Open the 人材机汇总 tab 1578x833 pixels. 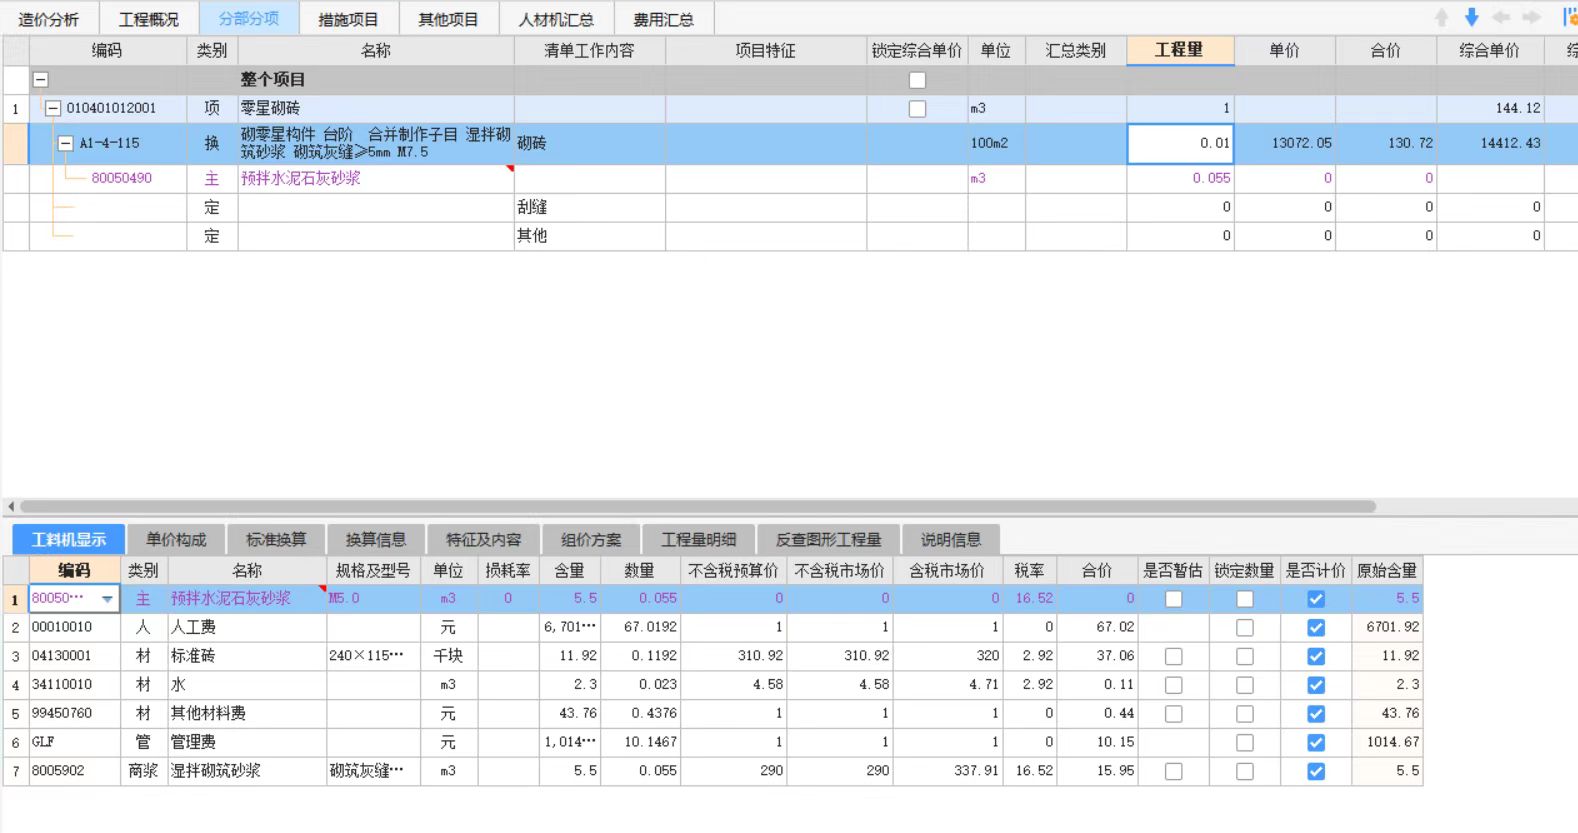tap(556, 19)
